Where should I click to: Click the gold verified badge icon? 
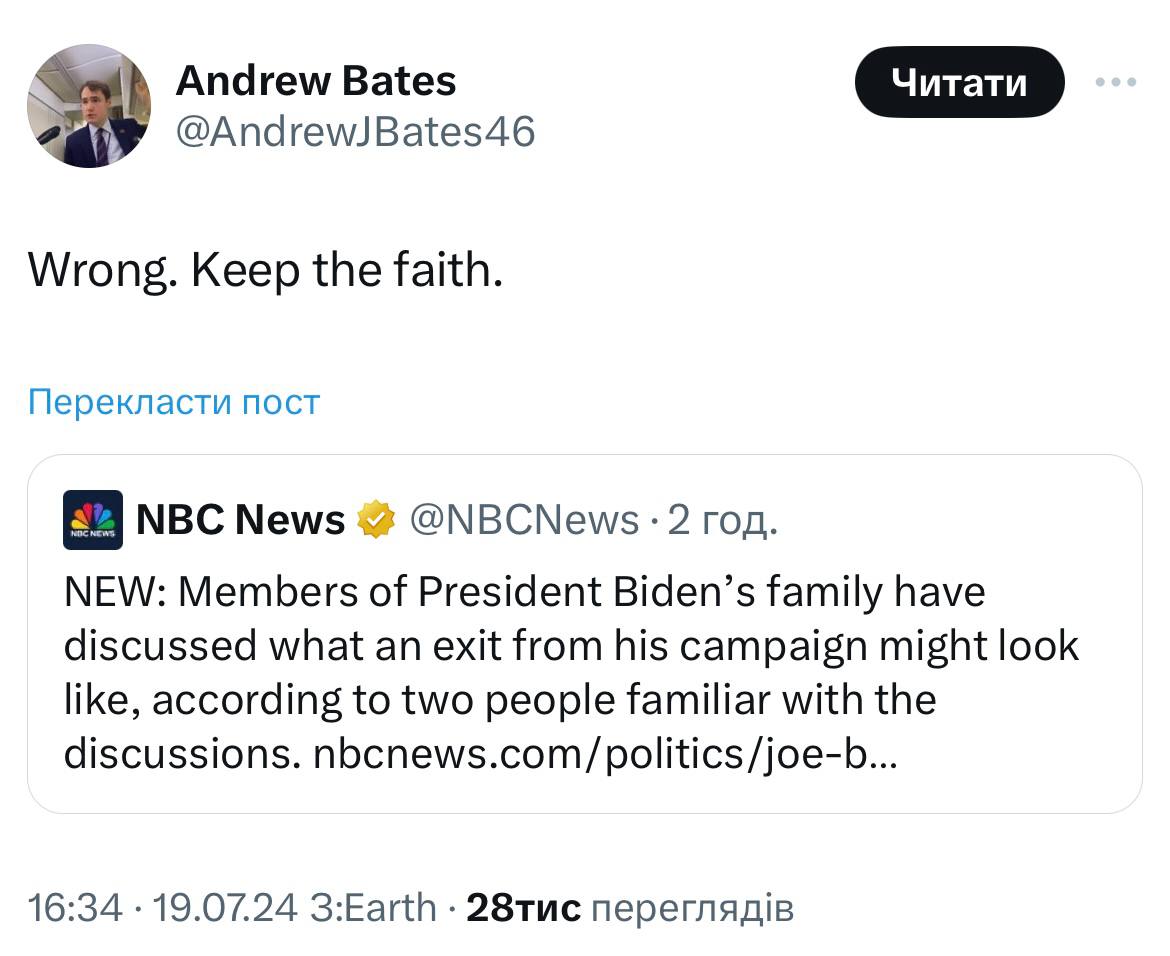coord(377,520)
